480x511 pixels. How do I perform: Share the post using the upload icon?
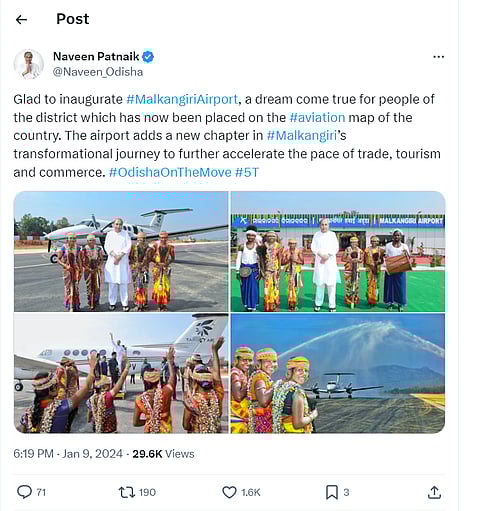click(x=434, y=492)
